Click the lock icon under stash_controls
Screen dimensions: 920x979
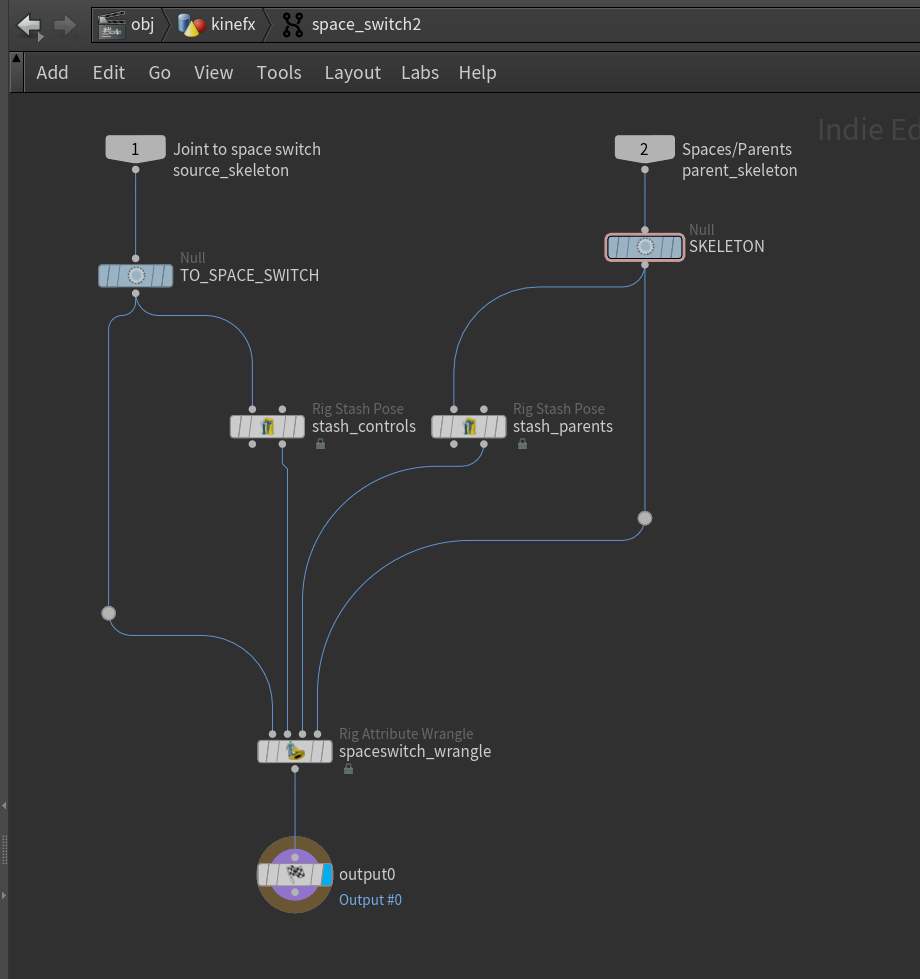tap(320, 444)
